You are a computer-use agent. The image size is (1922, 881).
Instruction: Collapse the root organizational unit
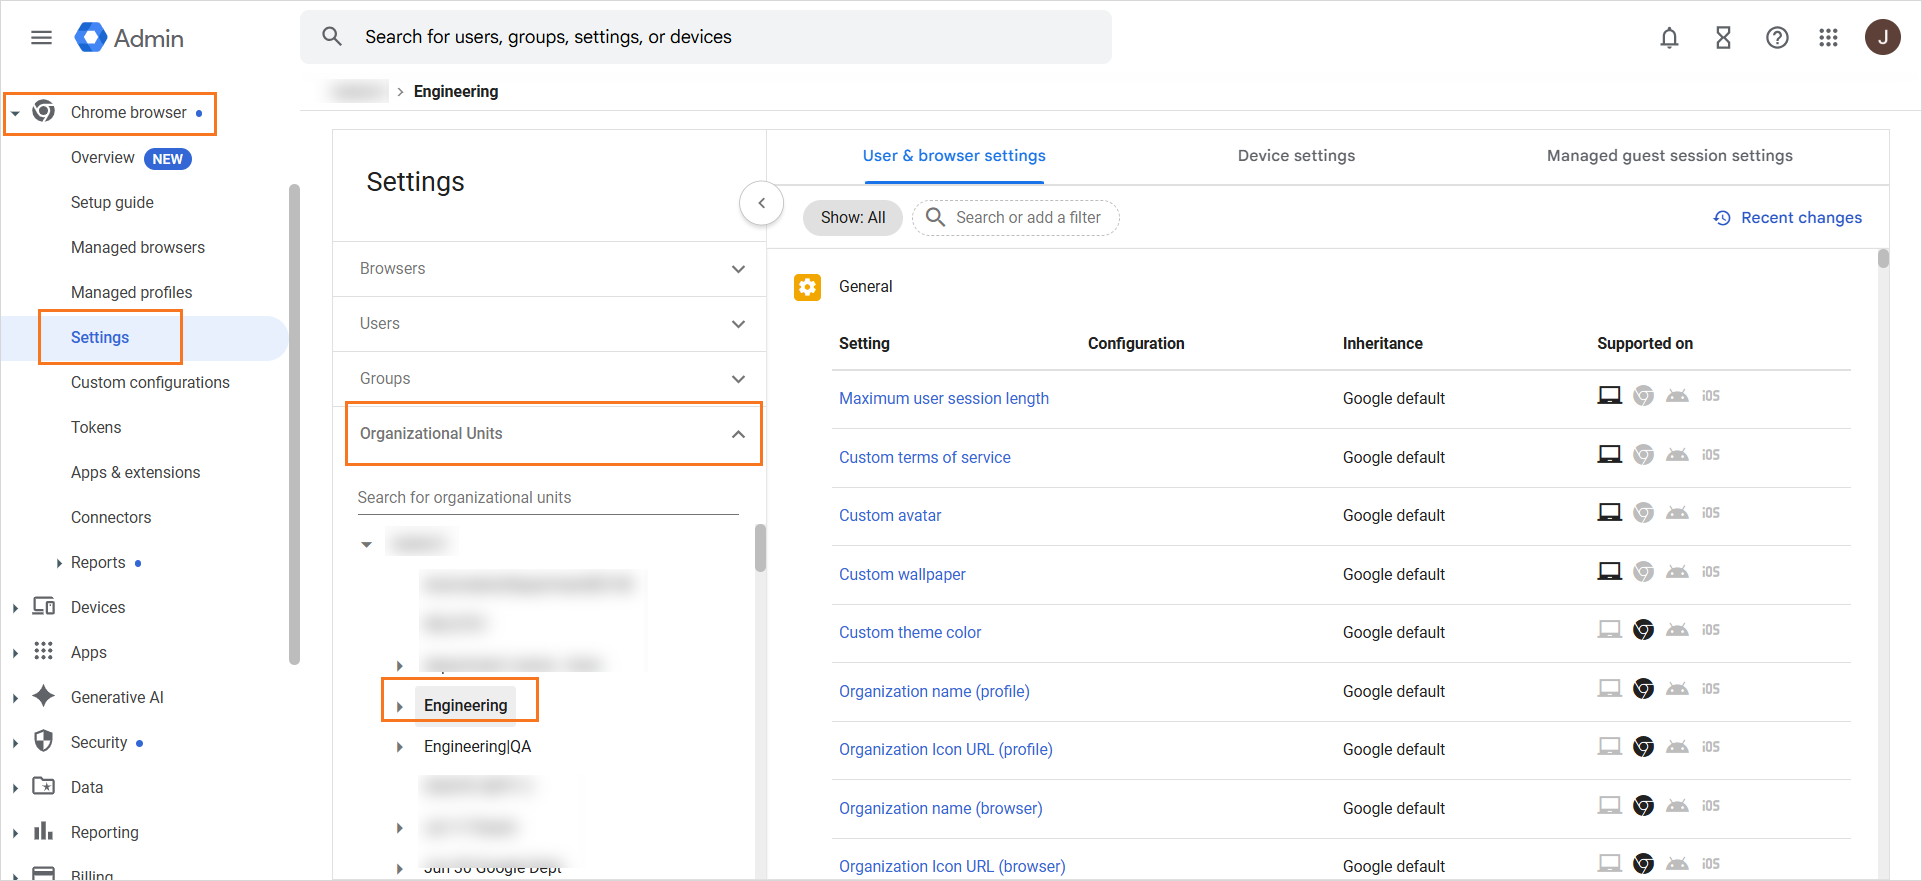tap(367, 544)
